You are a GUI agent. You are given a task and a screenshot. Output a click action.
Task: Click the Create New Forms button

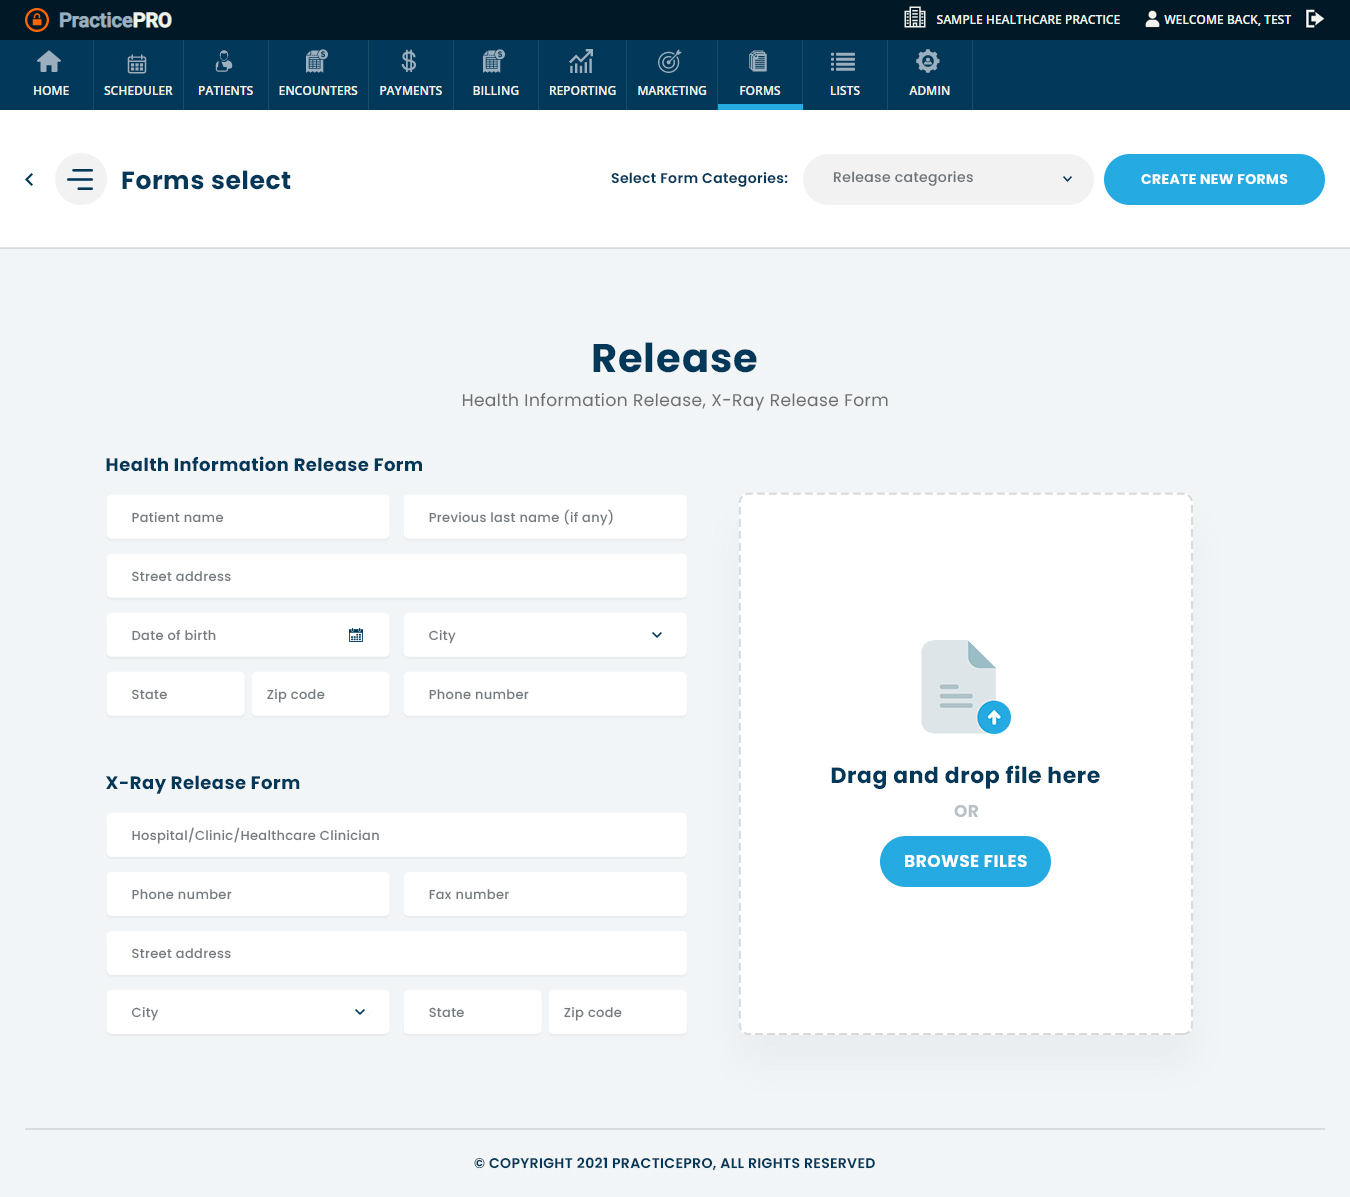[x=1213, y=179]
